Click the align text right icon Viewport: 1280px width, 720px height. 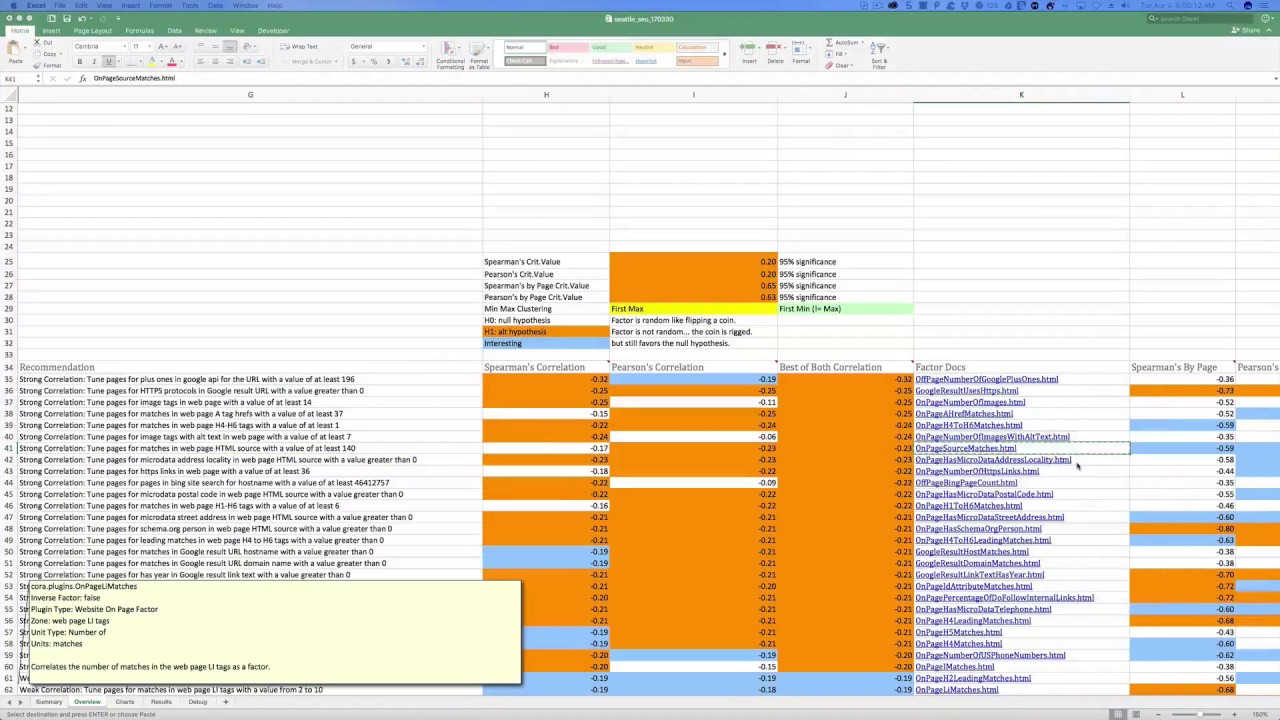pos(228,62)
